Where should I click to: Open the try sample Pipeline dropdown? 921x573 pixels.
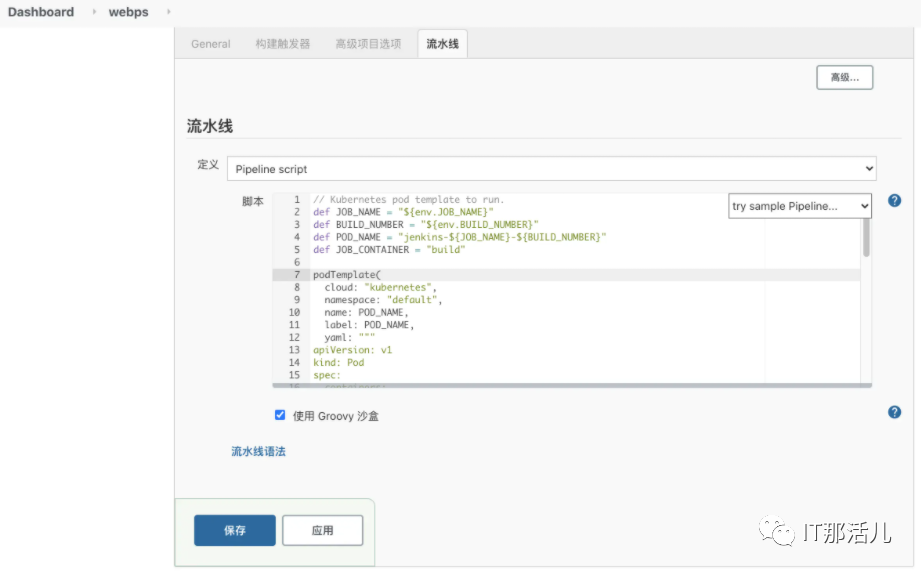tap(799, 206)
